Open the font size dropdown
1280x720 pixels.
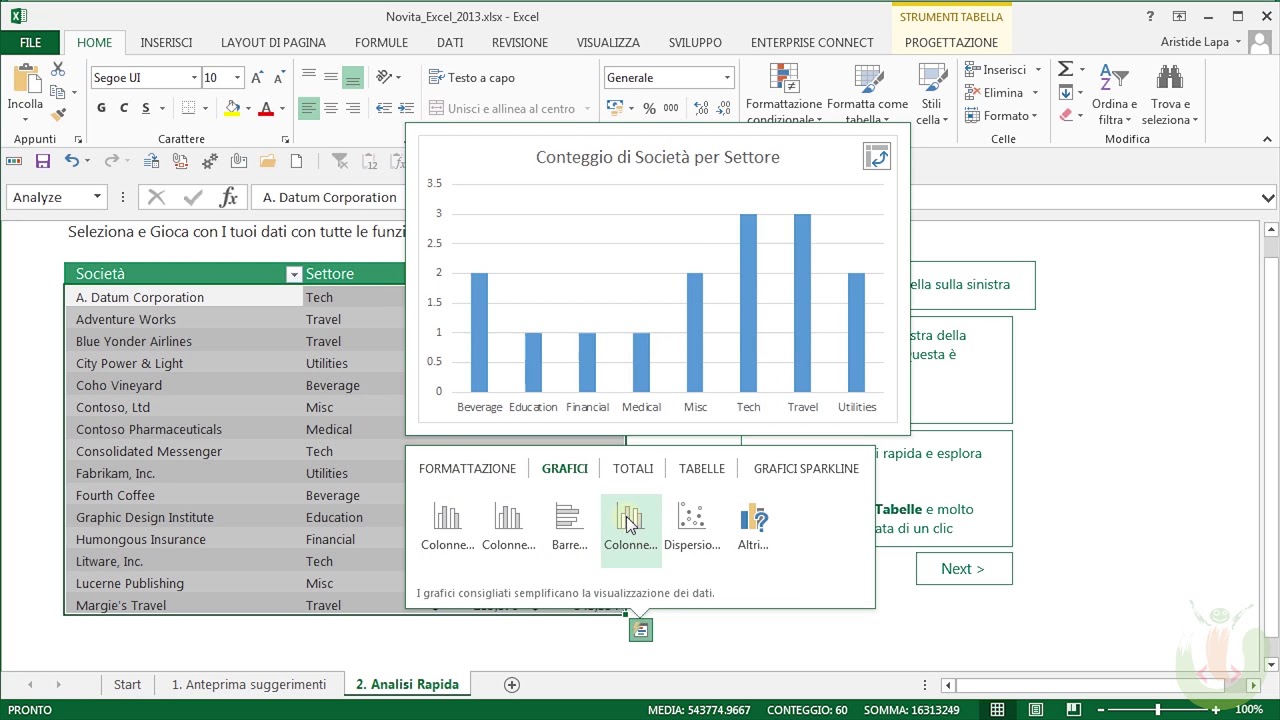pos(237,78)
